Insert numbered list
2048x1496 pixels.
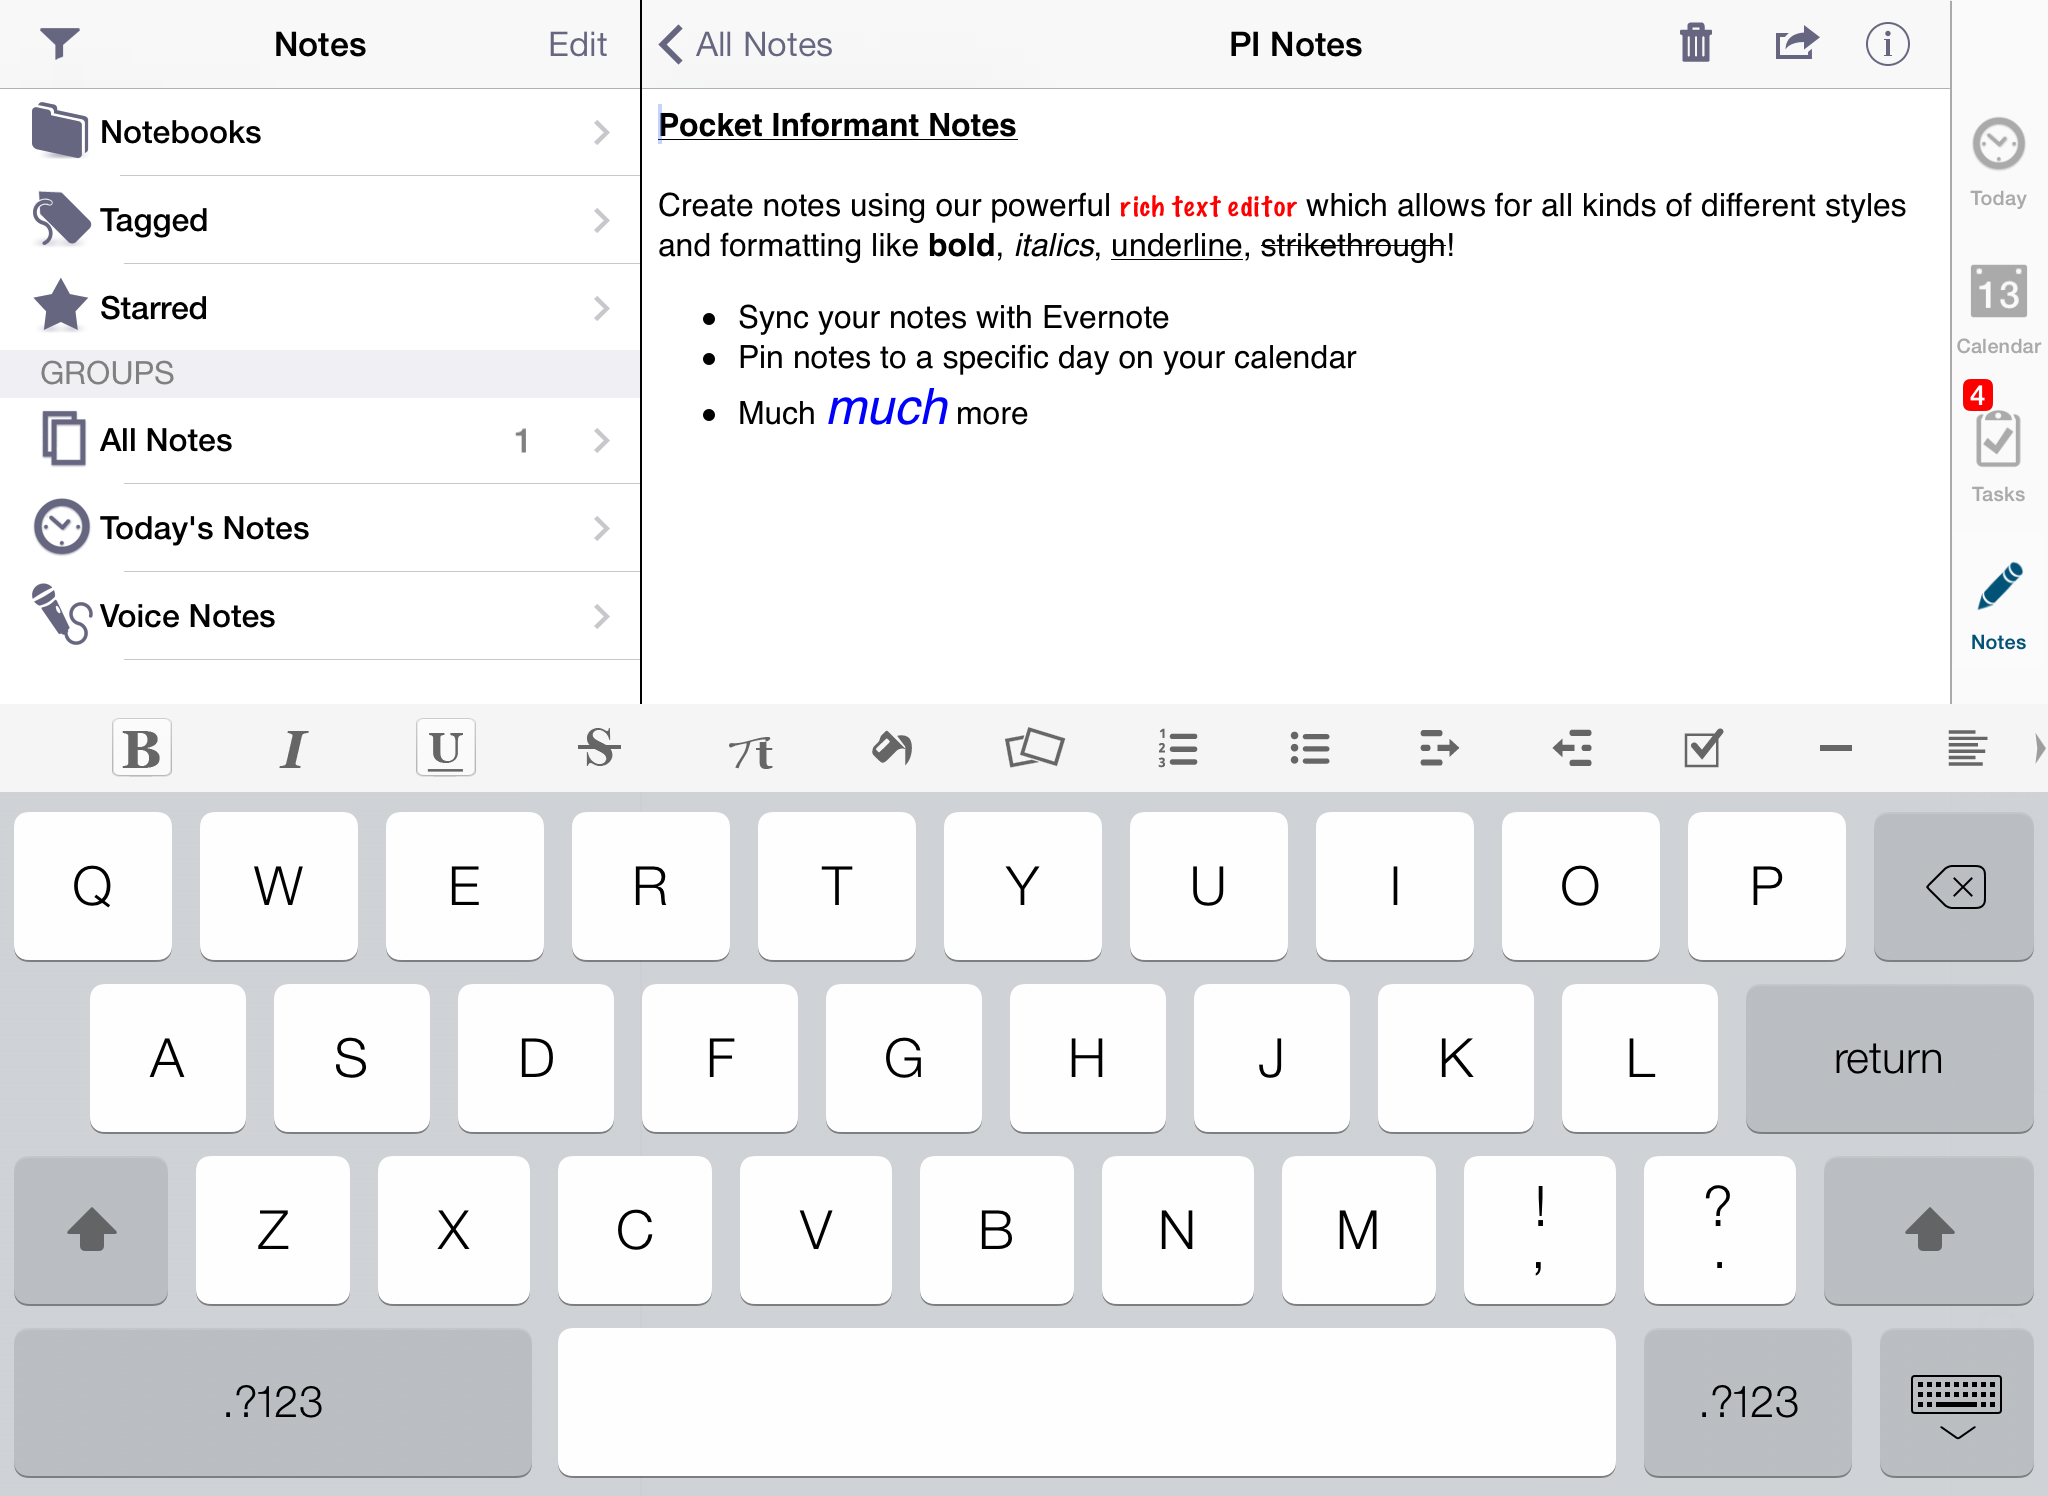[1178, 748]
